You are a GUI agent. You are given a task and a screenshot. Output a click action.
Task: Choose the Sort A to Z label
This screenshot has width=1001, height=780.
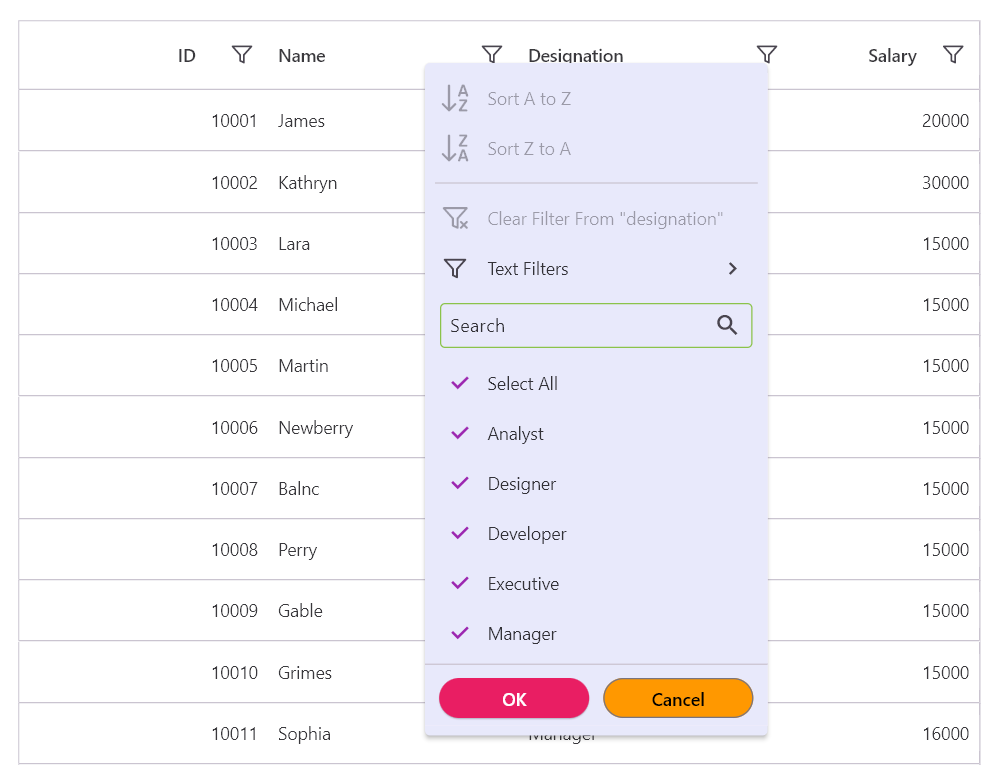529,99
